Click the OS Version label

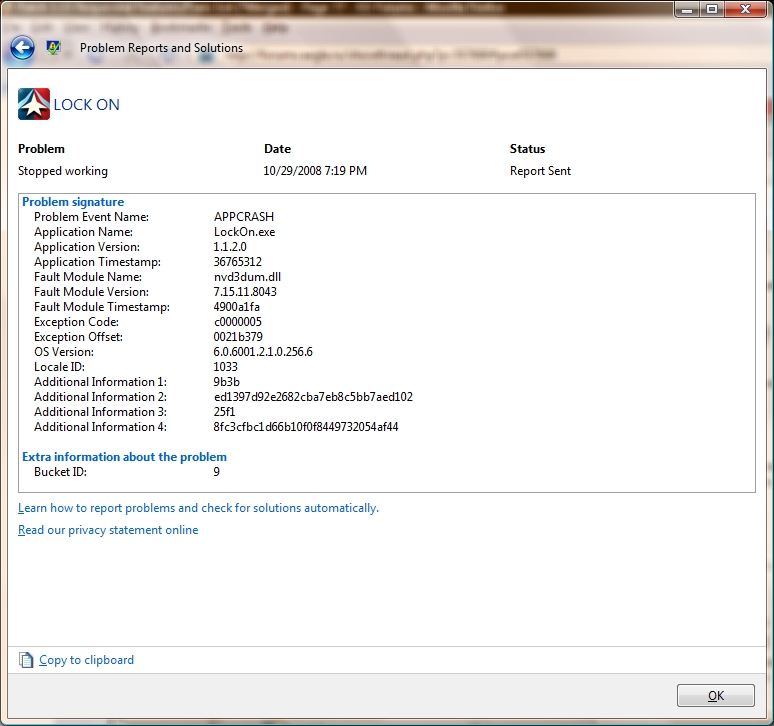click(x=64, y=352)
